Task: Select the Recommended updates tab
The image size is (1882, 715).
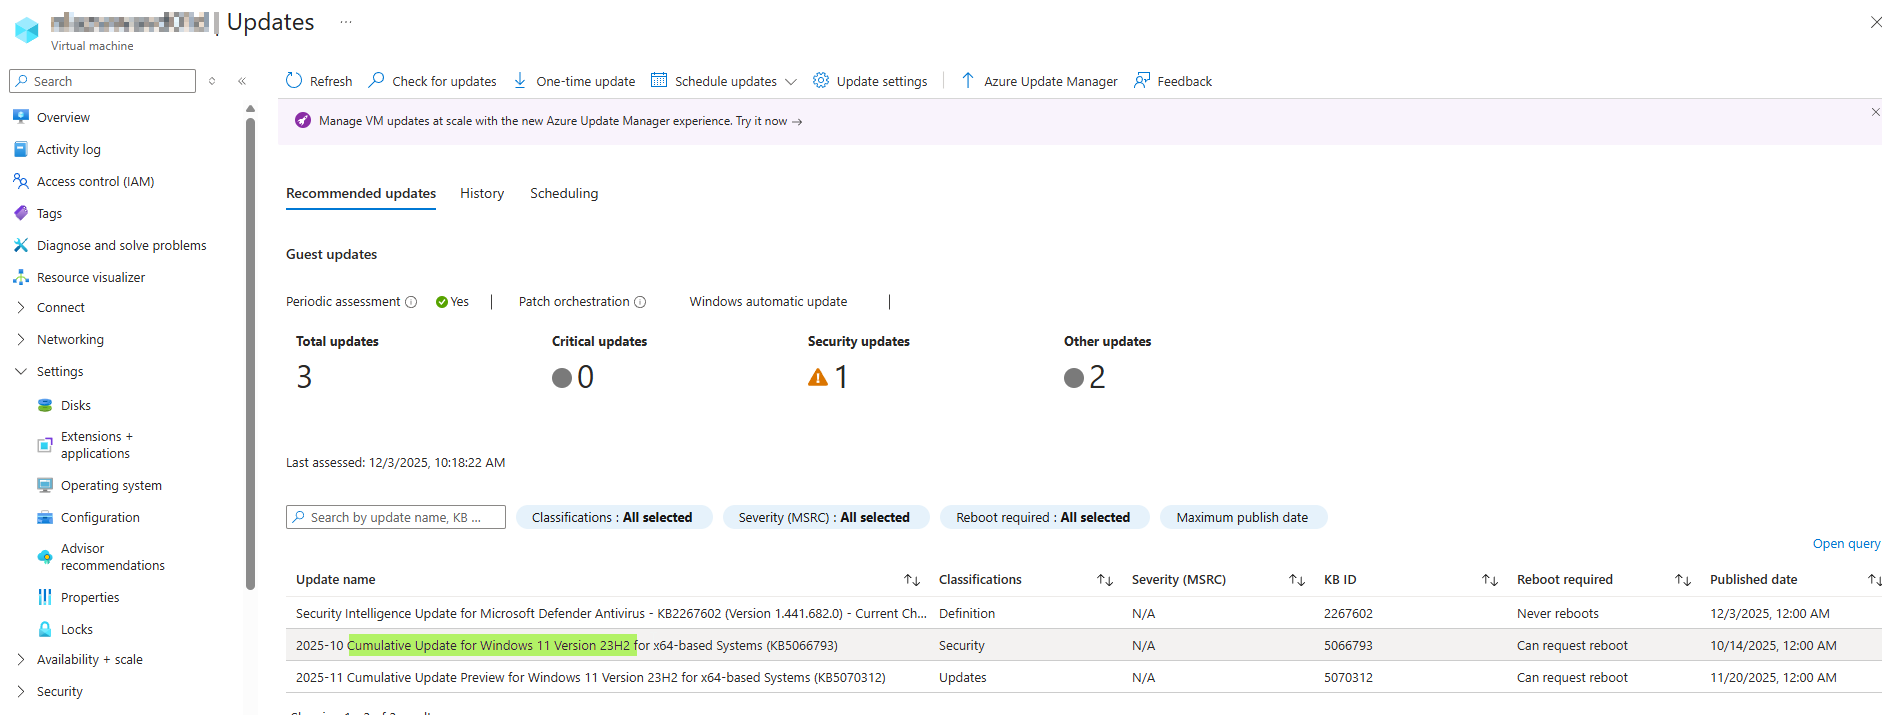Action: [x=361, y=193]
